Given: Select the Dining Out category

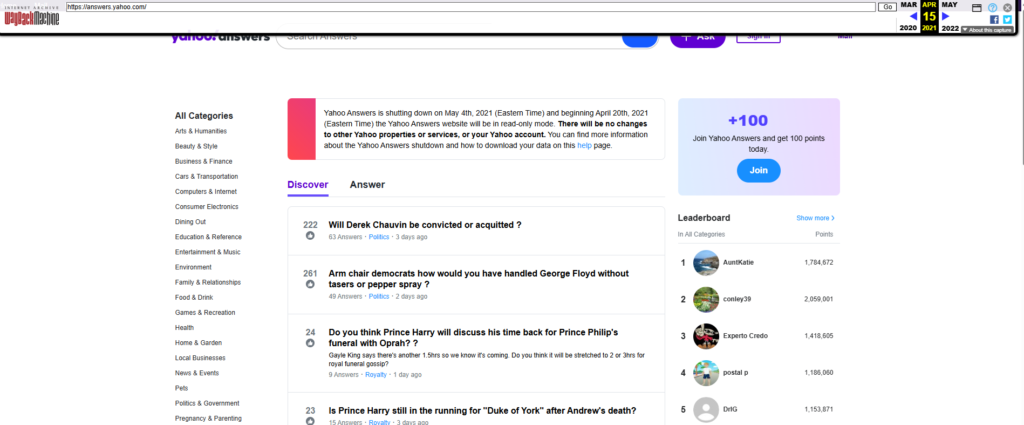Looking at the screenshot, I should click(190, 221).
